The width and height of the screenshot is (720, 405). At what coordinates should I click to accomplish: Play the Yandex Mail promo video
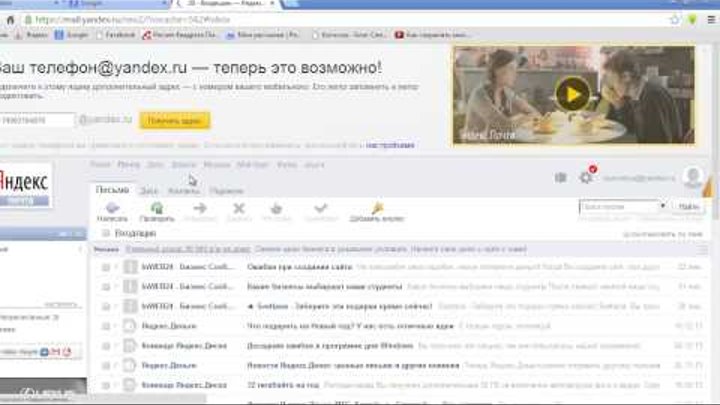(x=573, y=94)
